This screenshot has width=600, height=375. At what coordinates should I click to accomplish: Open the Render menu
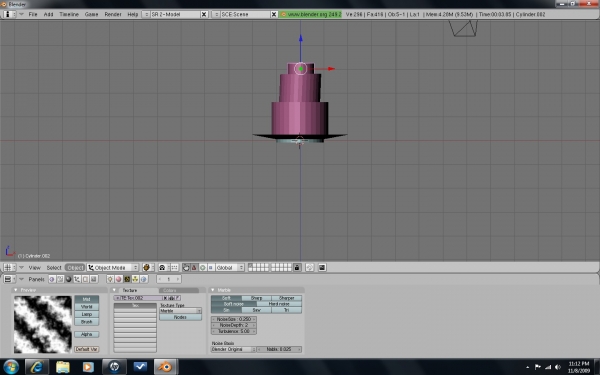coord(113,14)
